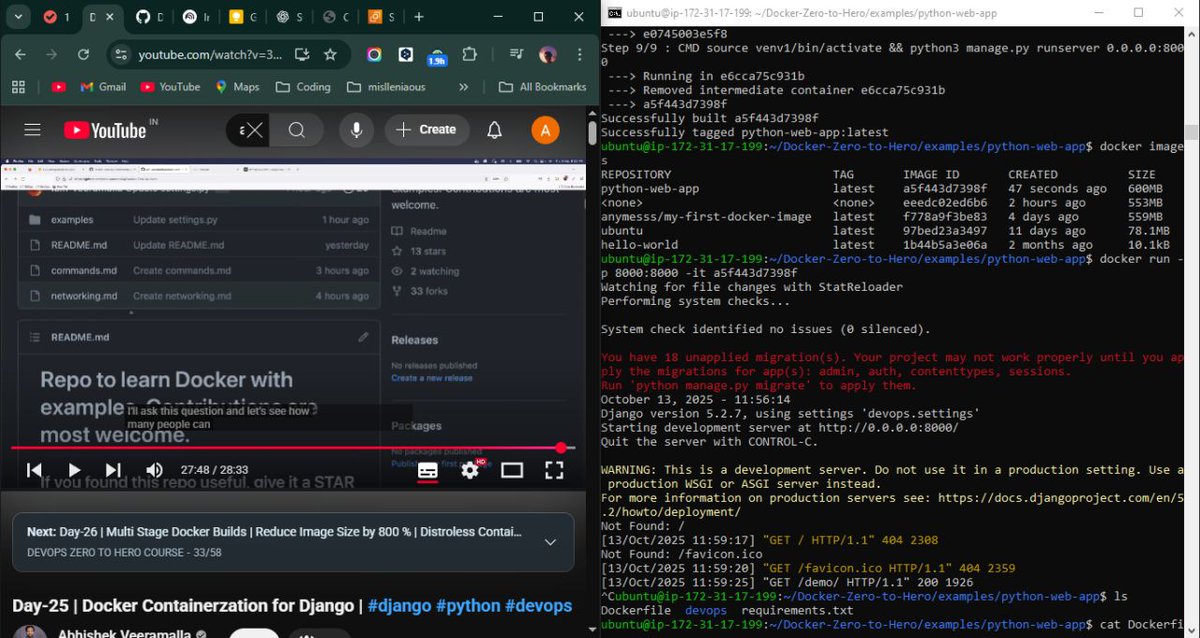Show hidden bookmarks with the double chevron
This screenshot has height=638, width=1200.
[x=463, y=87]
